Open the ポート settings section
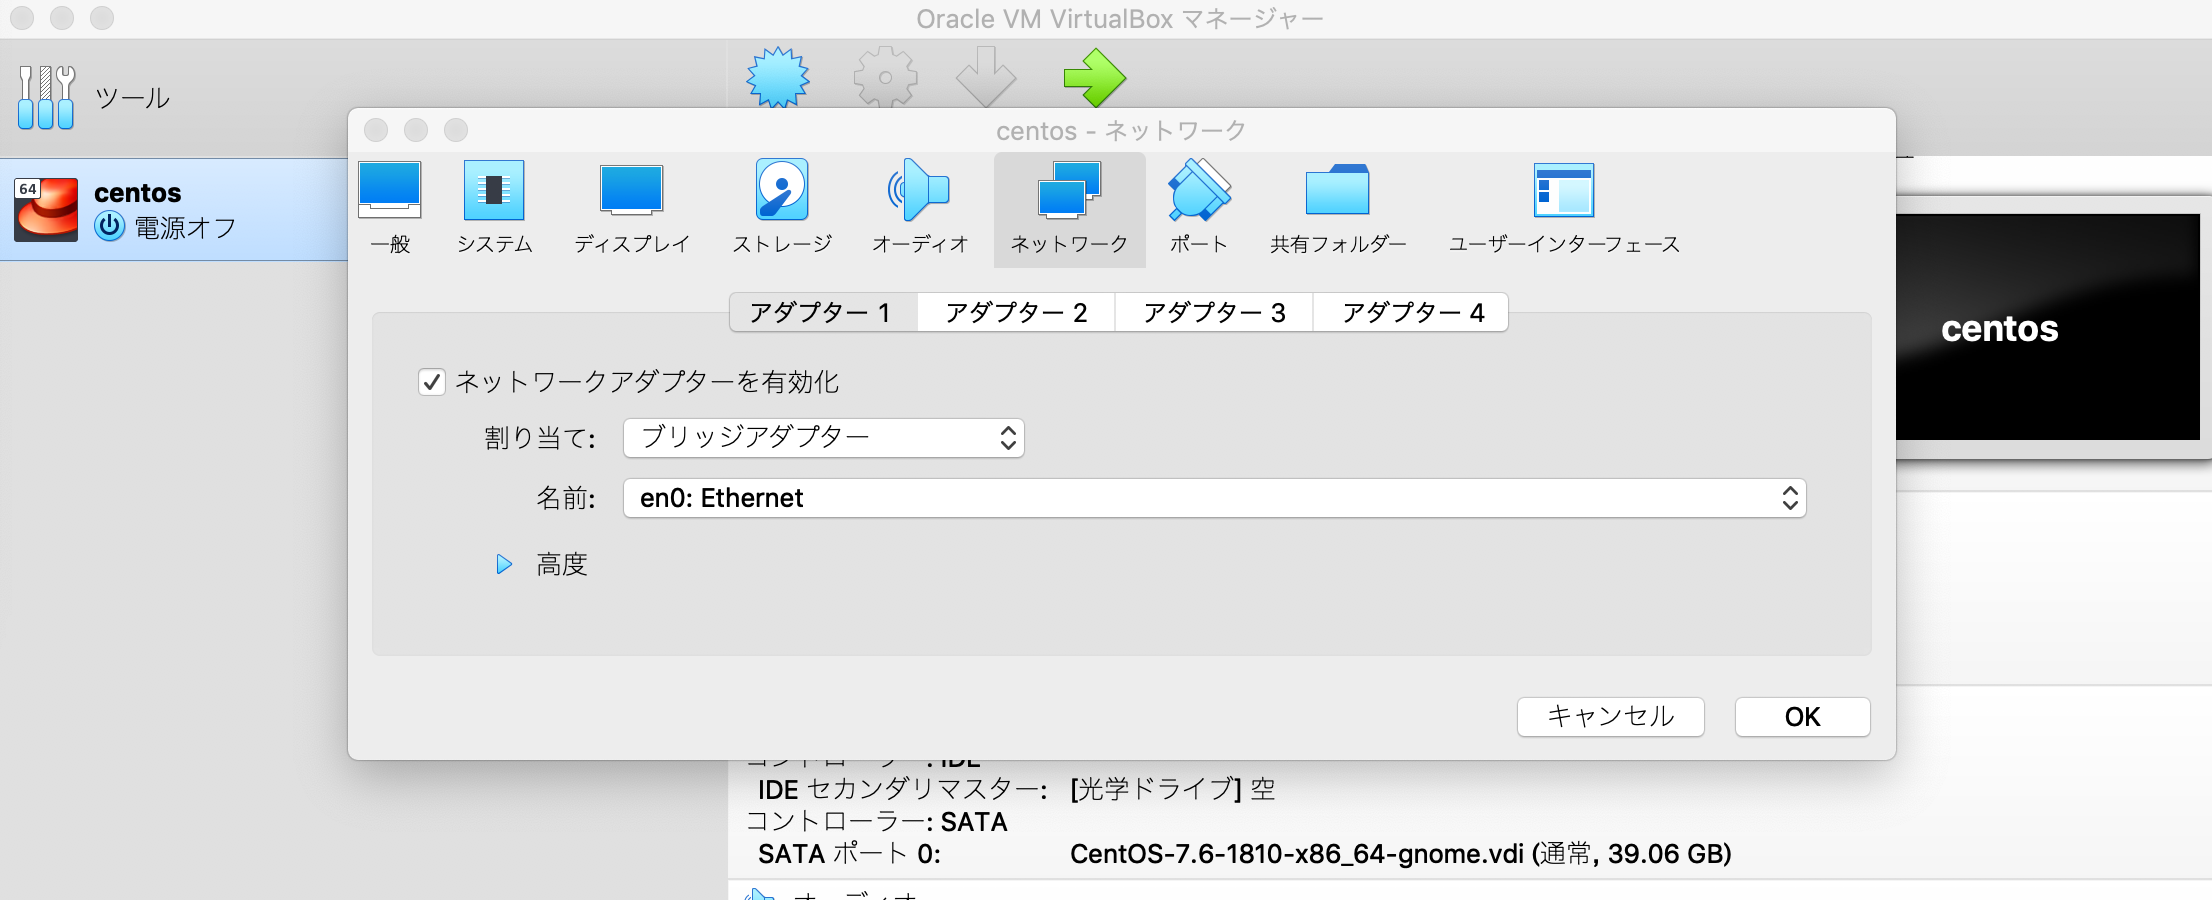 1199,208
